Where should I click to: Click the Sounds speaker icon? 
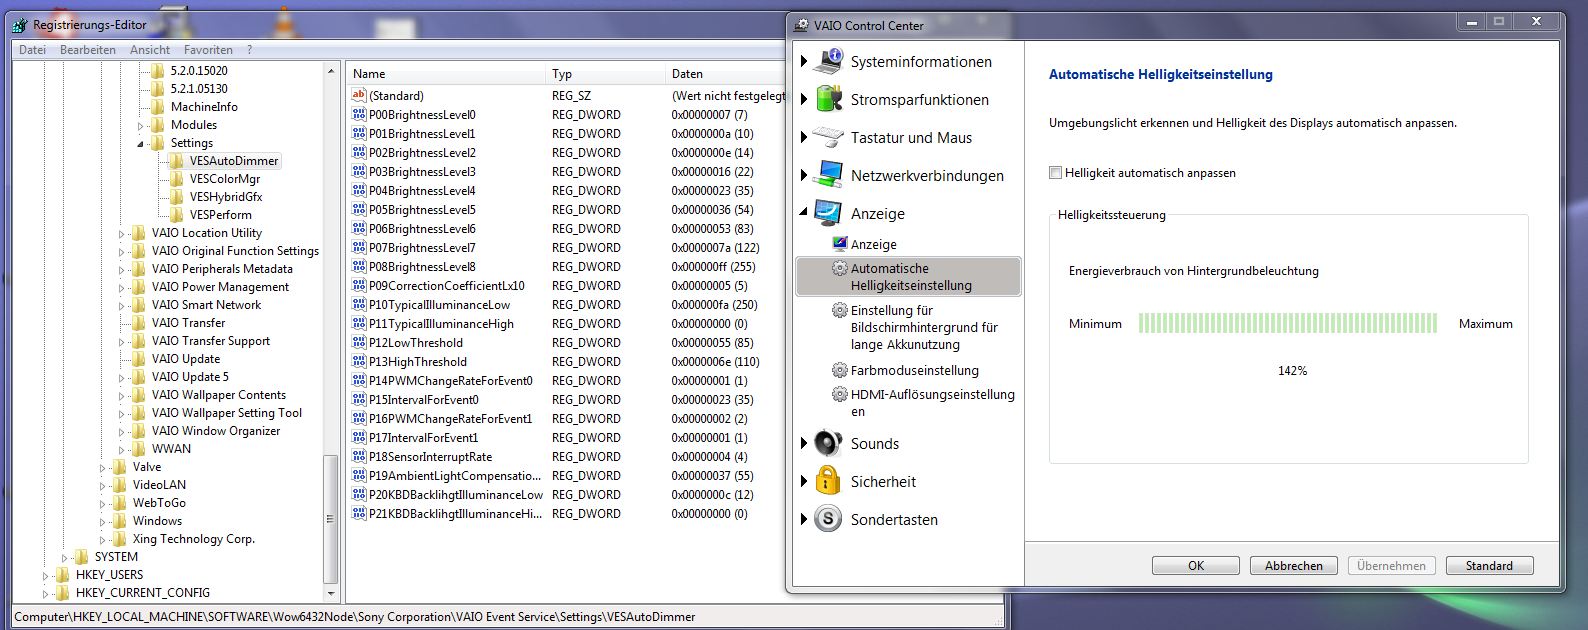click(828, 443)
